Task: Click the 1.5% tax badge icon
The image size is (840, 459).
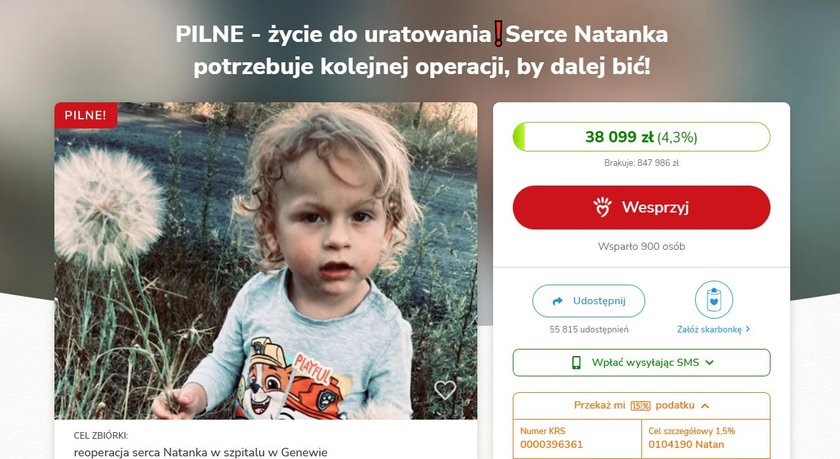Action: 640,405
